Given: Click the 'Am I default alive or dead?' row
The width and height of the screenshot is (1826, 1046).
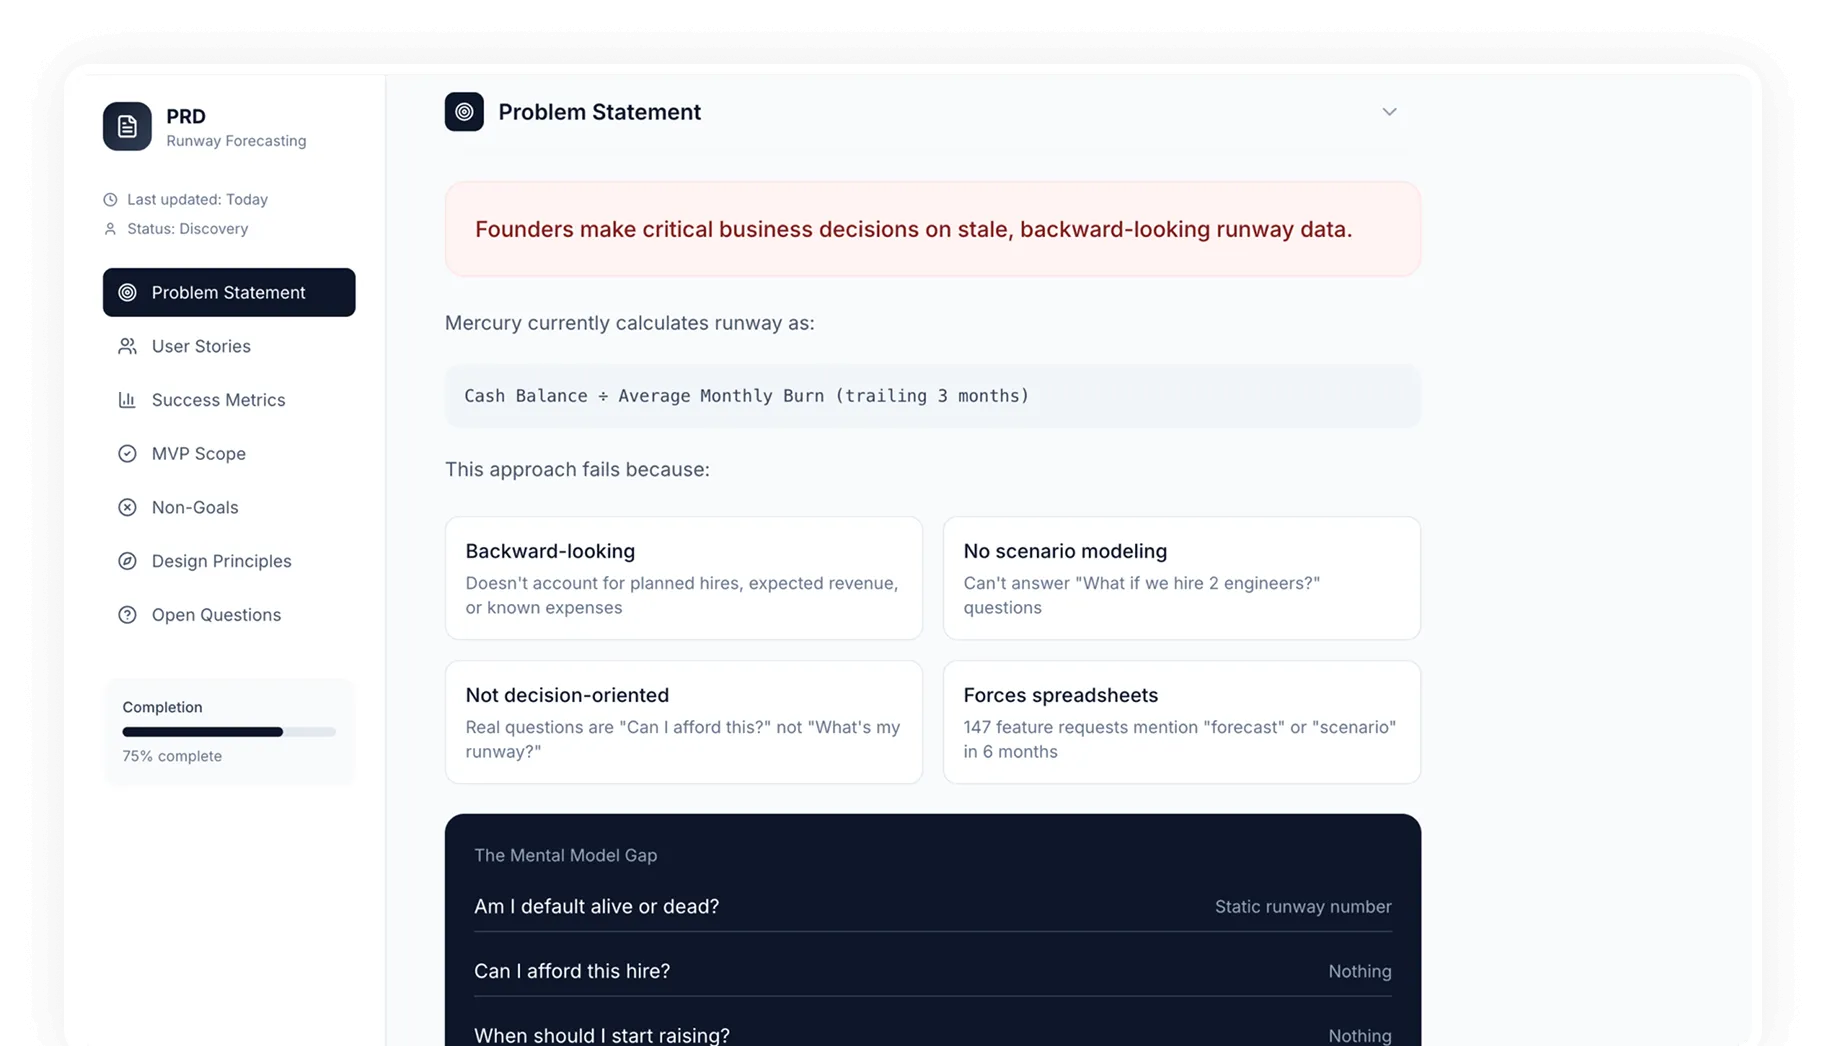Looking at the screenshot, I should tap(932, 906).
